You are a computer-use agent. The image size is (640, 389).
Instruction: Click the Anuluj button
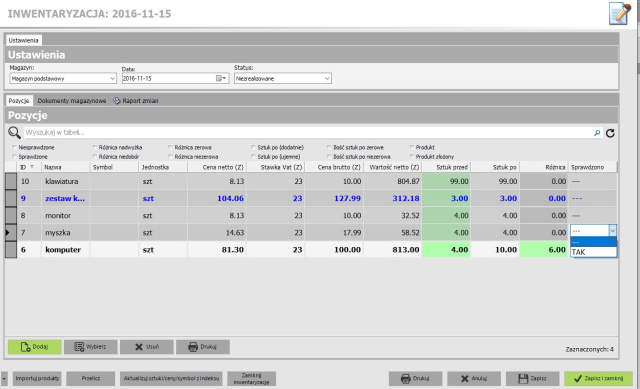click(x=474, y=378)
